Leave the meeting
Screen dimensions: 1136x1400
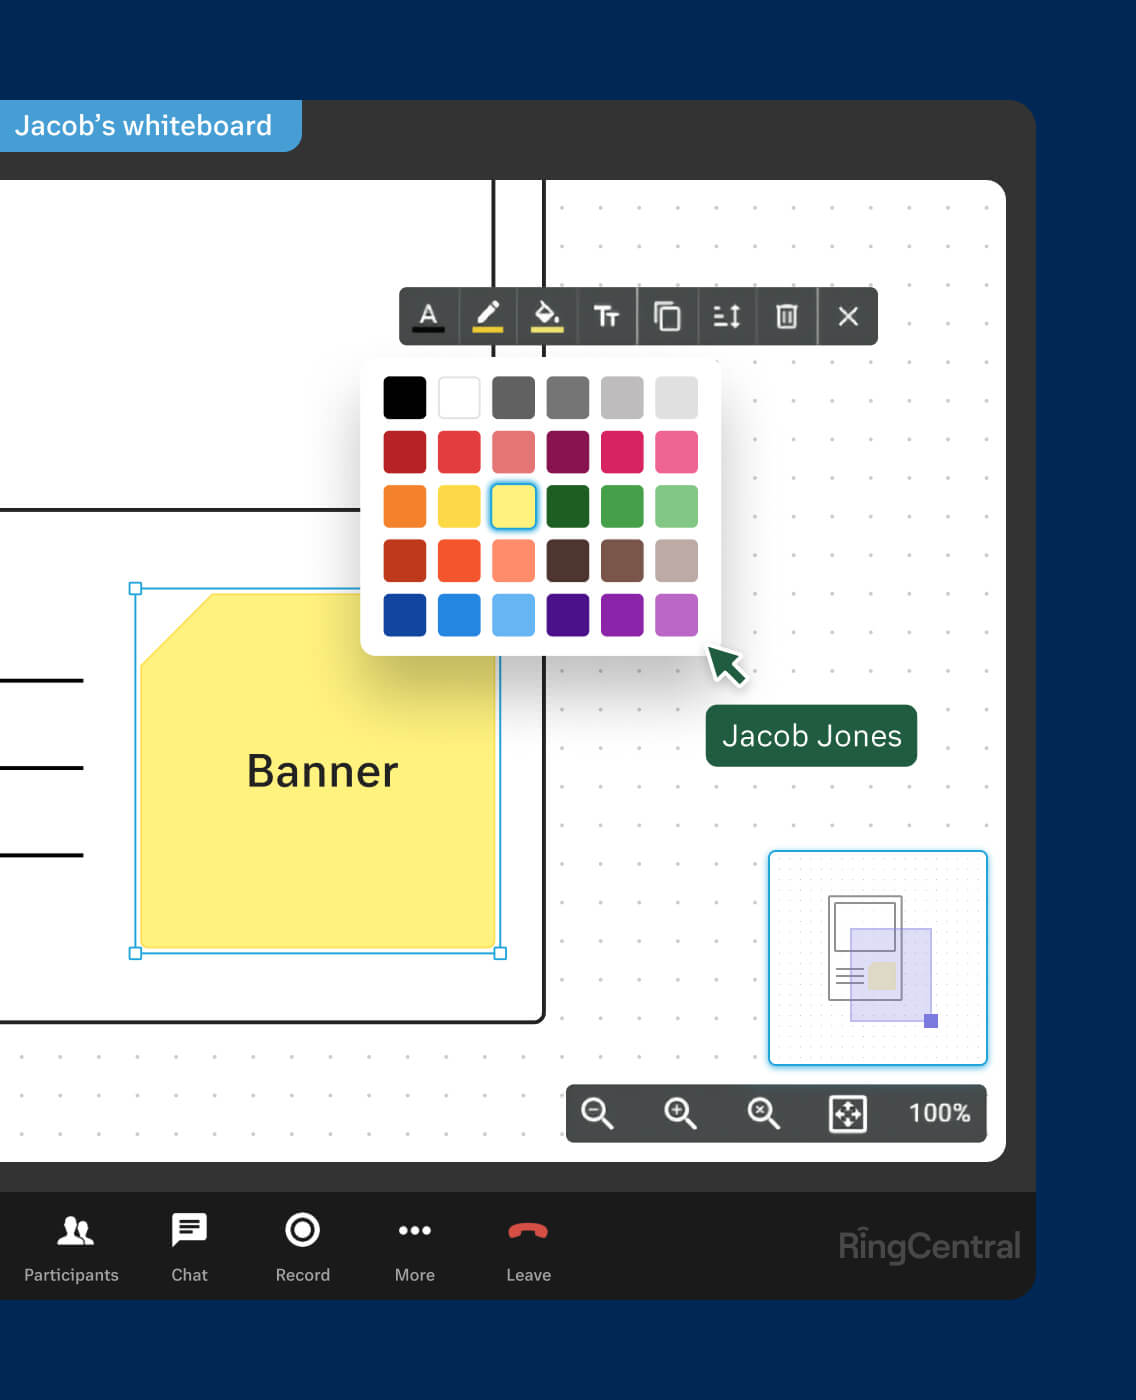(528, 1247)
